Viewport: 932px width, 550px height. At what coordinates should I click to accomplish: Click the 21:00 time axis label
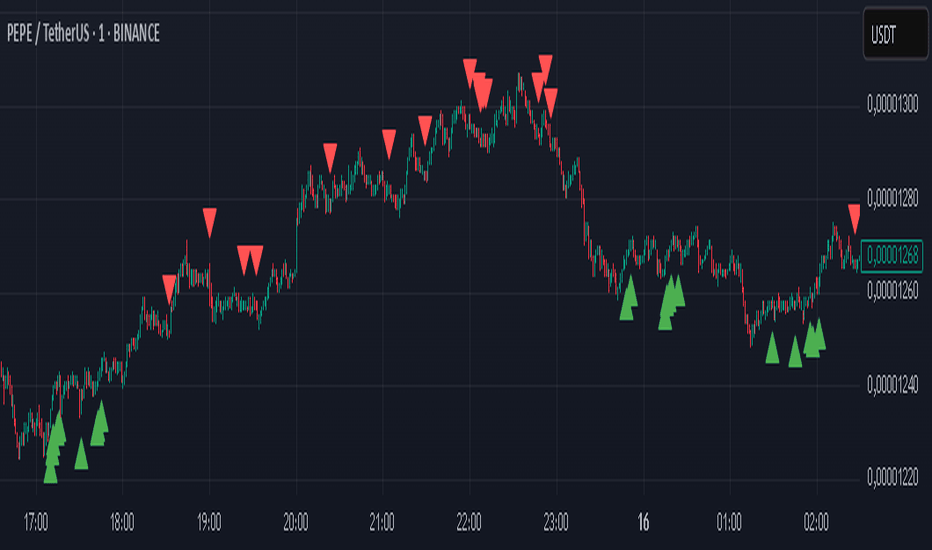[x=382, y=523]
